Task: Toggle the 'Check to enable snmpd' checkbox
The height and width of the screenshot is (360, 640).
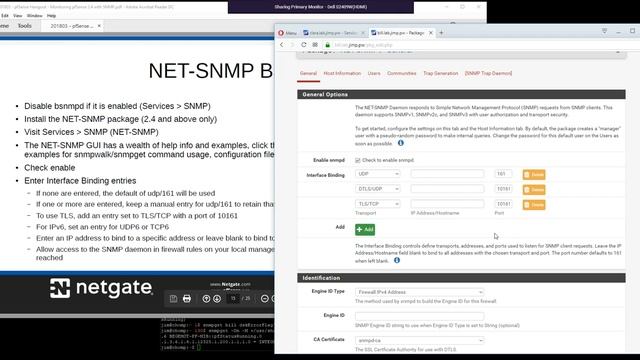Action: coord(358,160)
